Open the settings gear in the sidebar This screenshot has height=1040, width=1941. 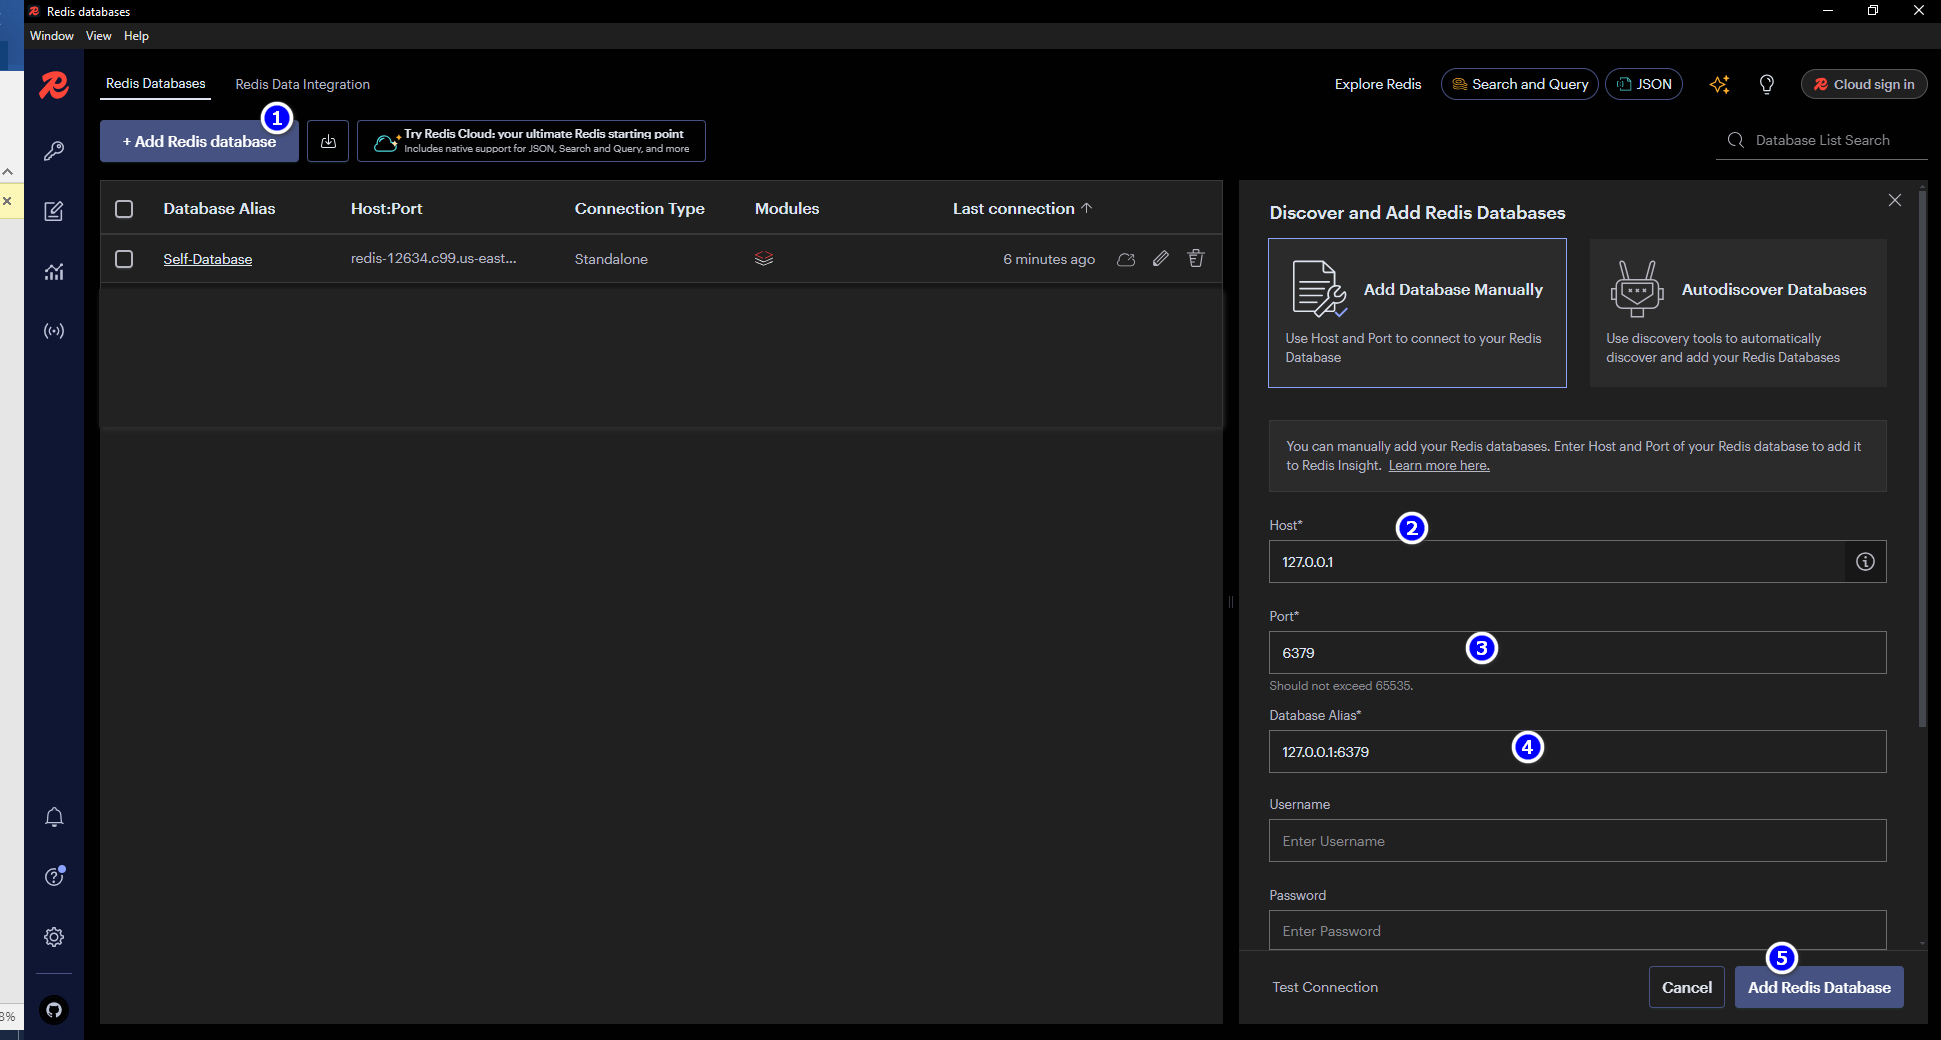coord(53,937)
